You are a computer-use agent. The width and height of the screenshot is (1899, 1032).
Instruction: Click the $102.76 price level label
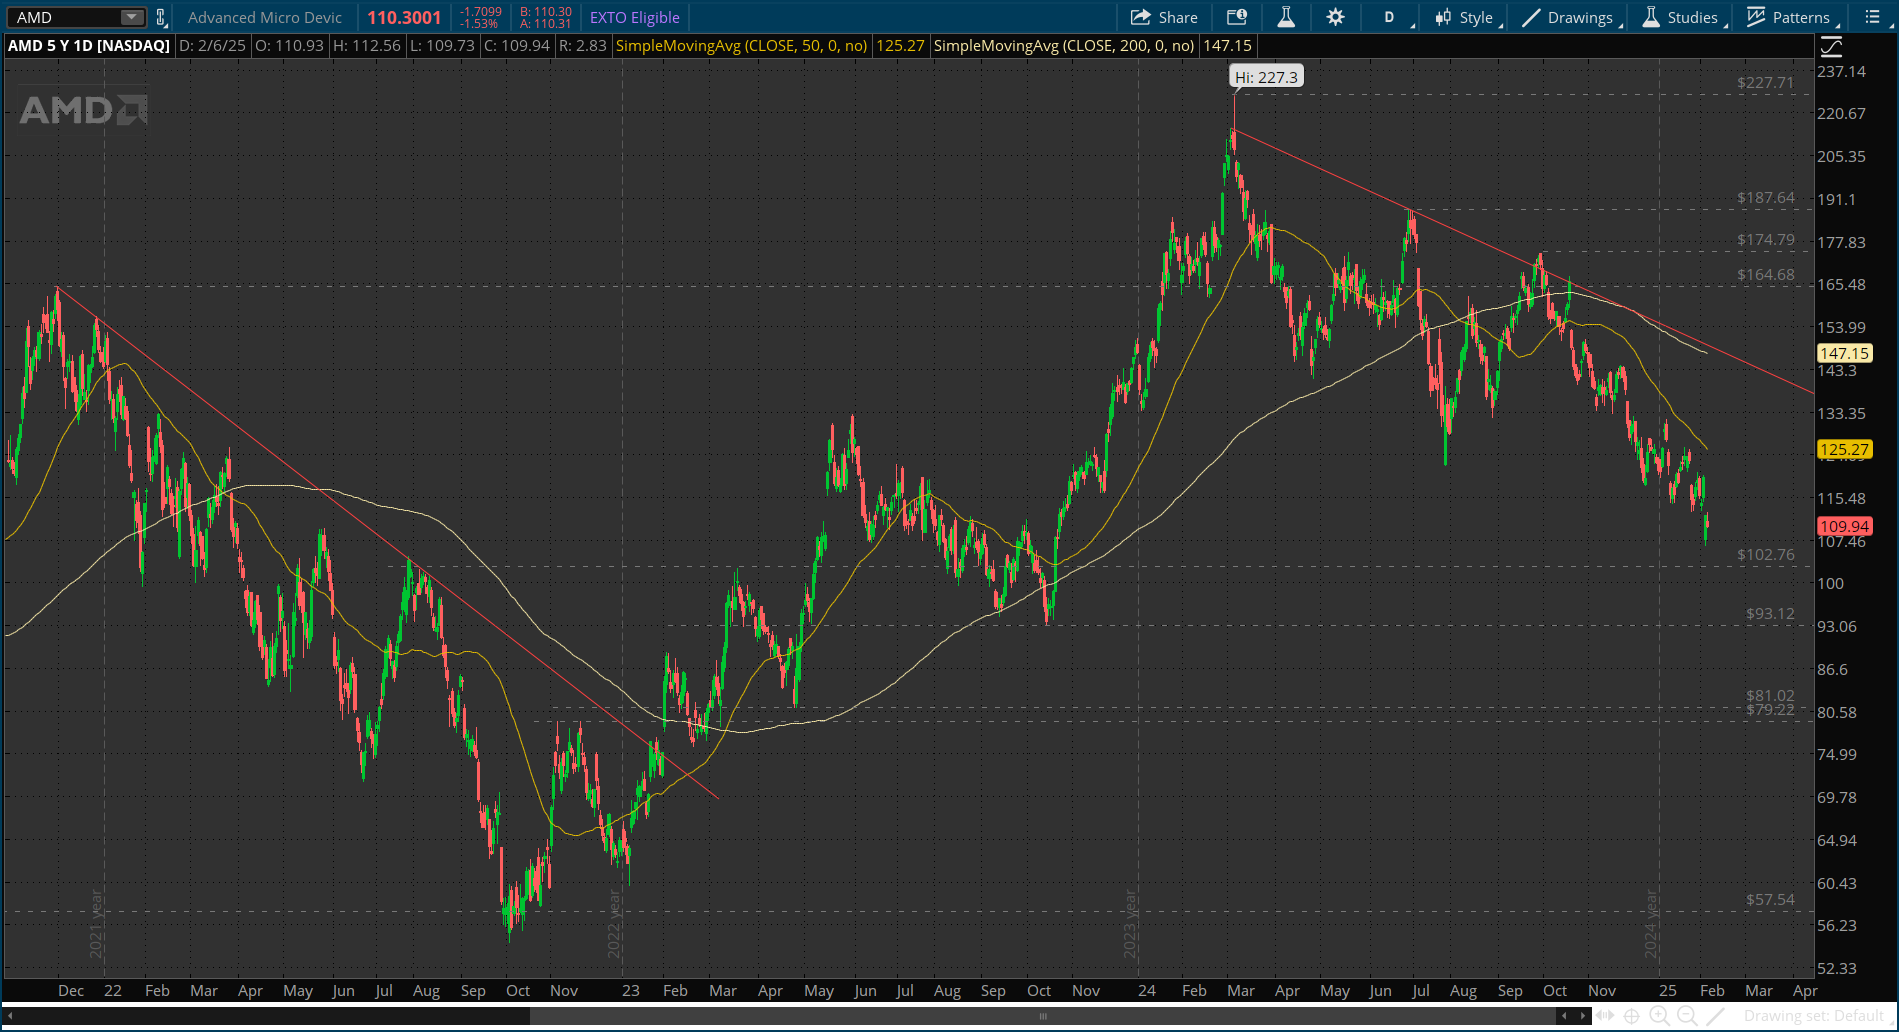pyautogui.click(x=1766, y=554)
